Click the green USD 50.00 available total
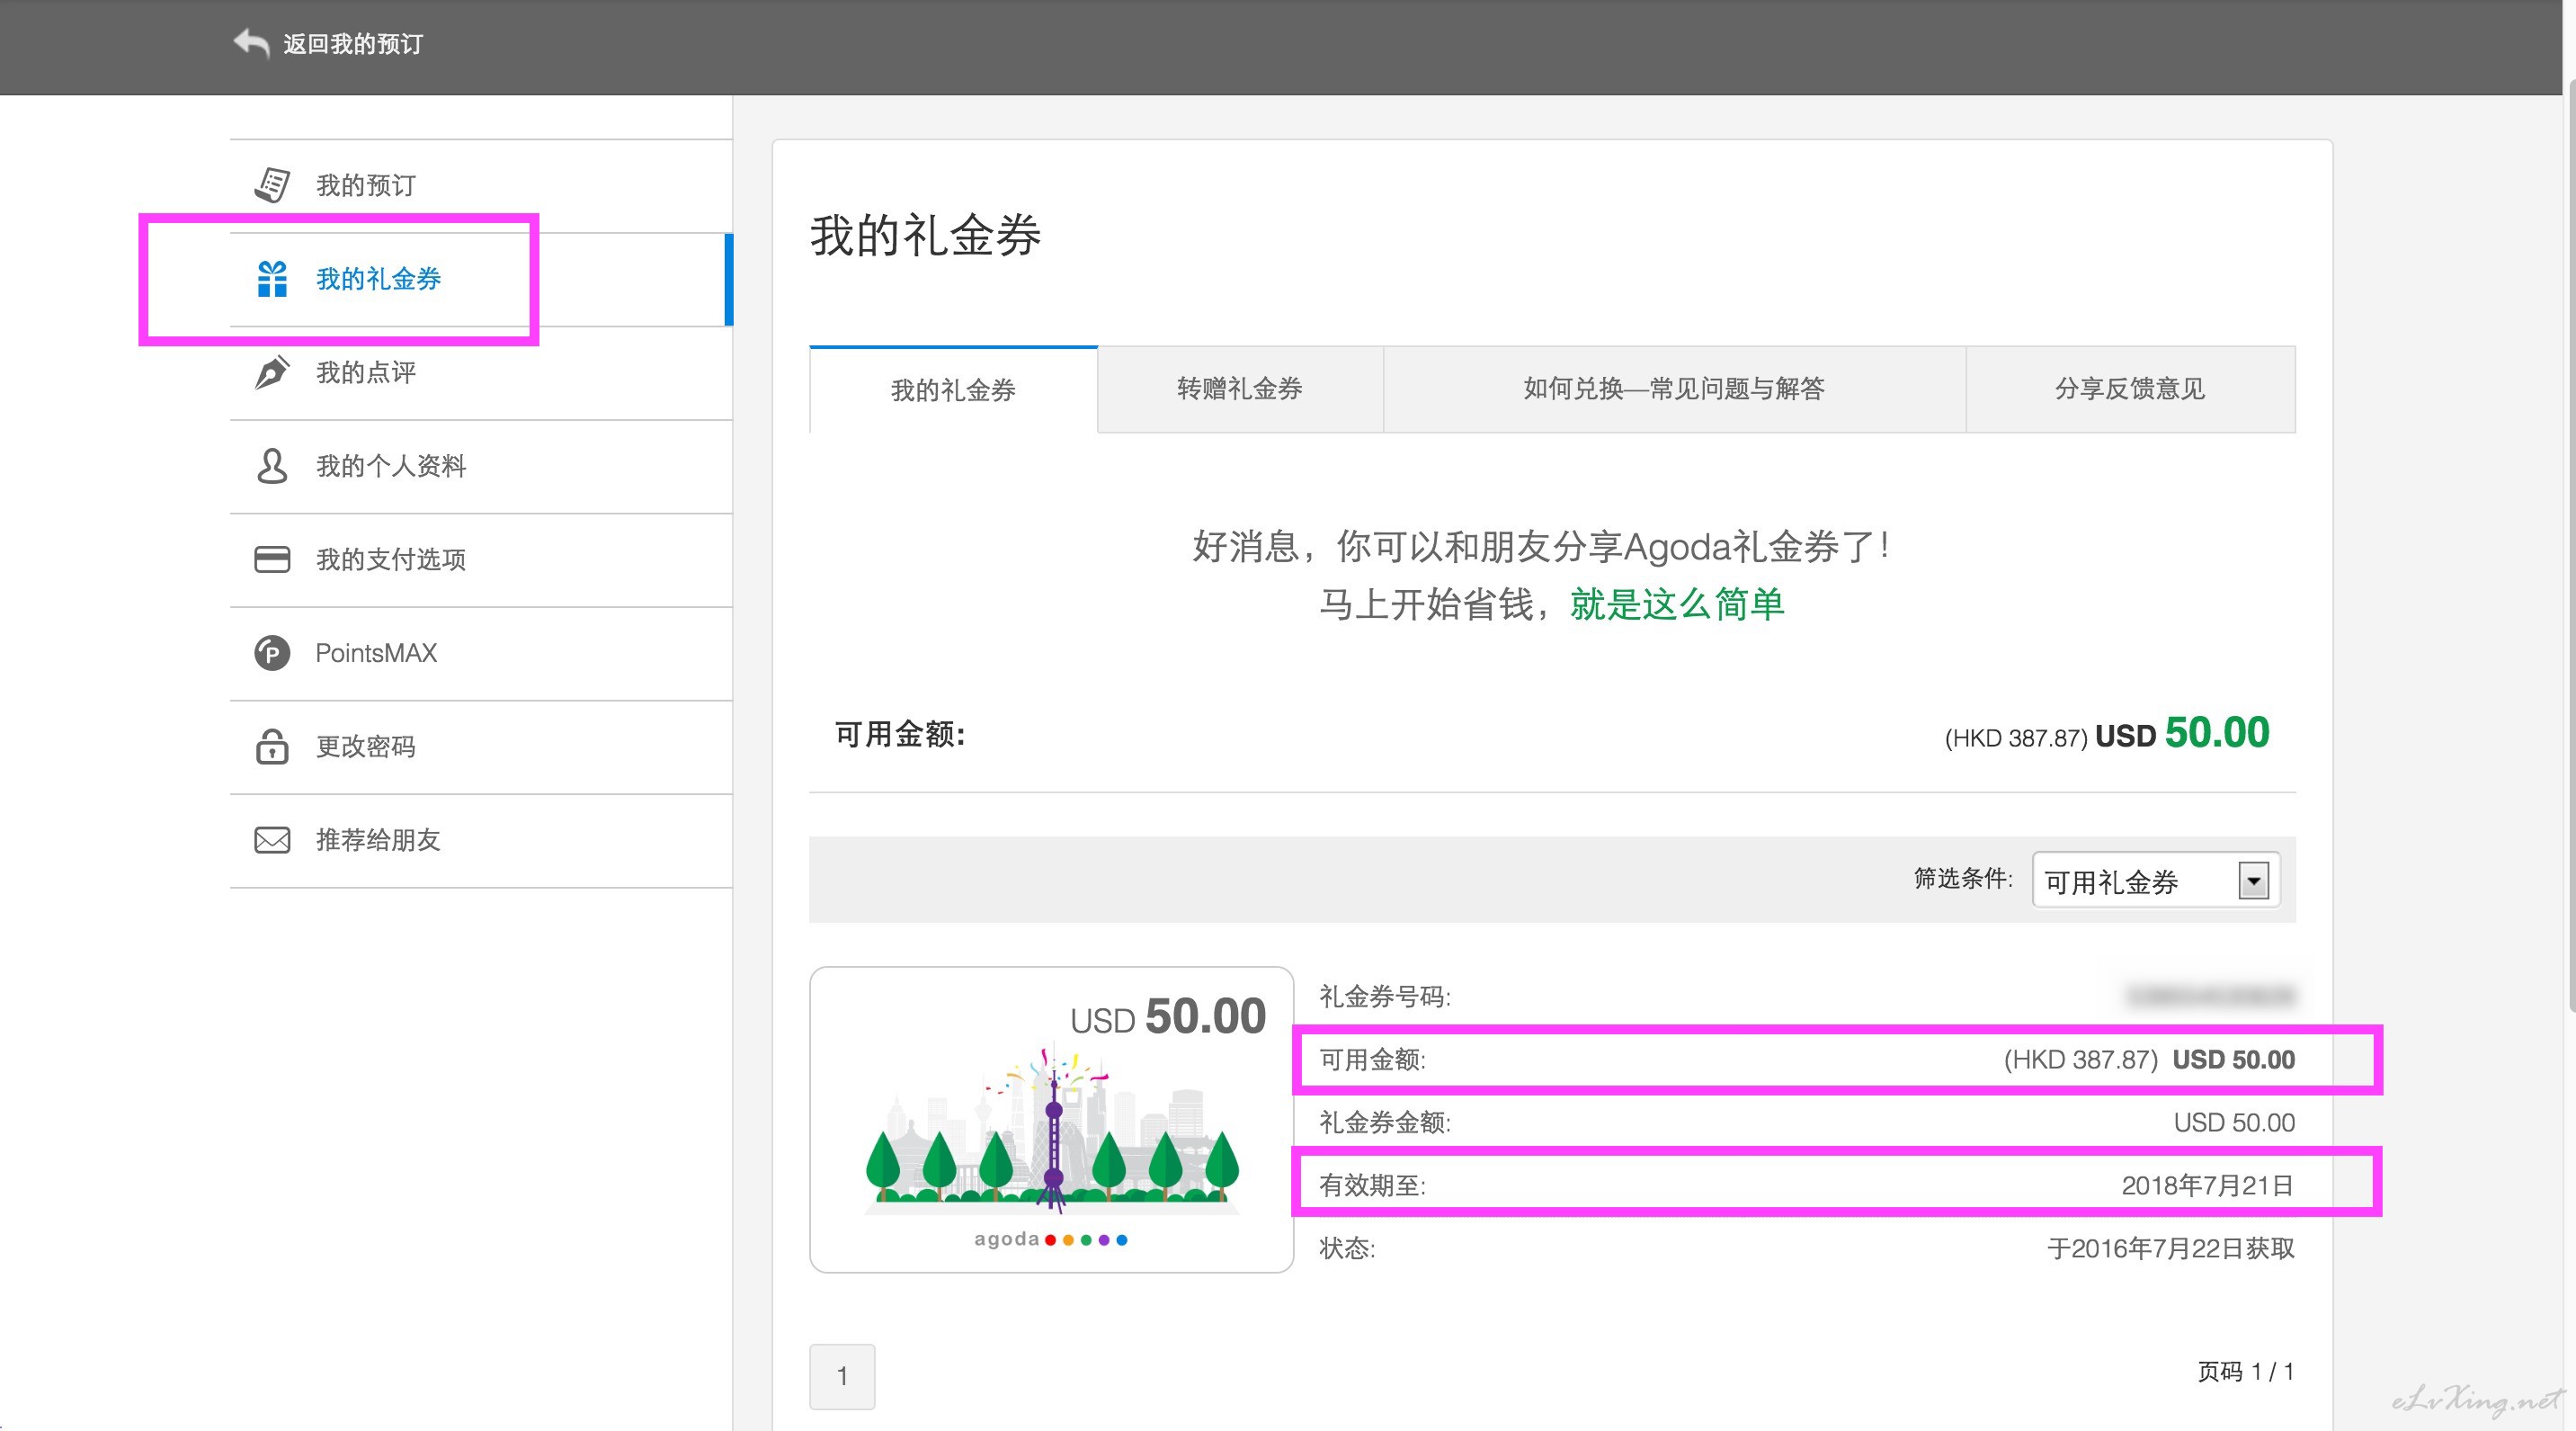2576x1431 pixels. (2217, 733)
